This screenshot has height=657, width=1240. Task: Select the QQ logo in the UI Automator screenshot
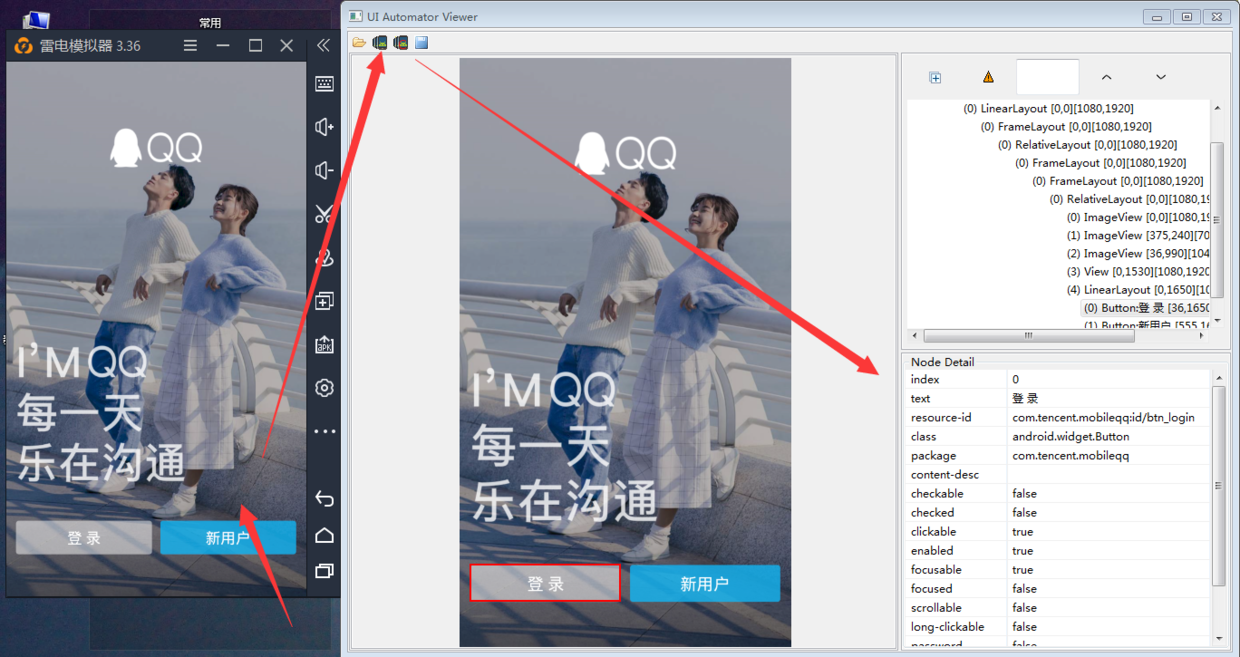(626, 153)
